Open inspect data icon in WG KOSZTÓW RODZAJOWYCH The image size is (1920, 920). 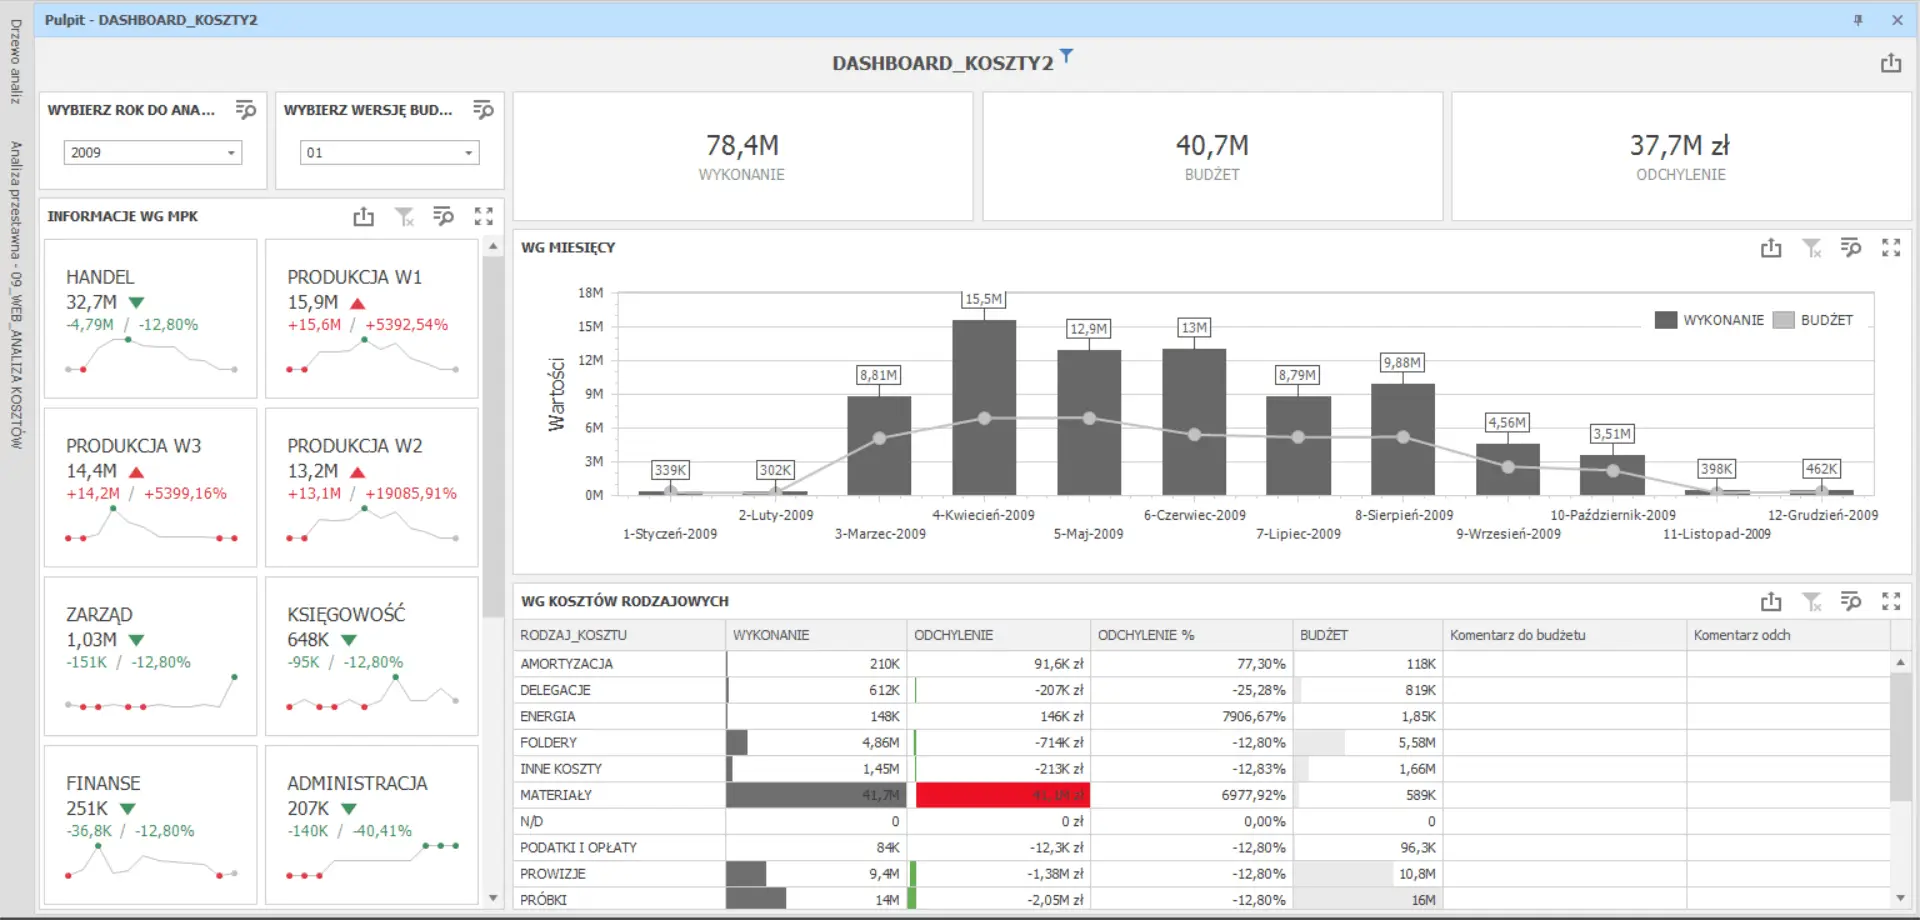pos(1851,601)
